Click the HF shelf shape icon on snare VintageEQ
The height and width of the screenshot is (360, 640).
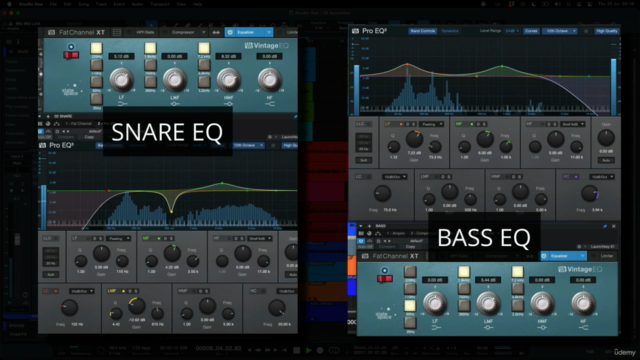(269, 104)
